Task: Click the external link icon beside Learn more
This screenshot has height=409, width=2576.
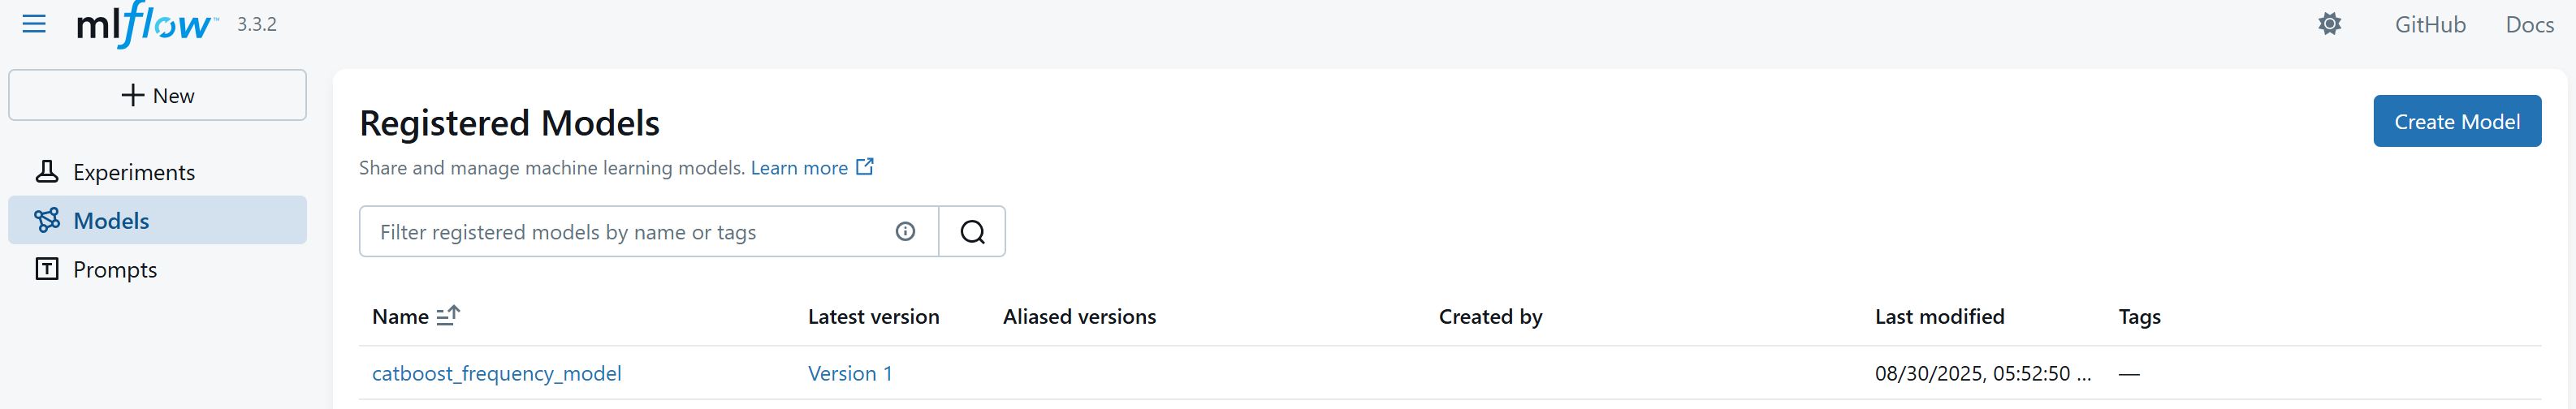Action: click(x=865, y=167)
